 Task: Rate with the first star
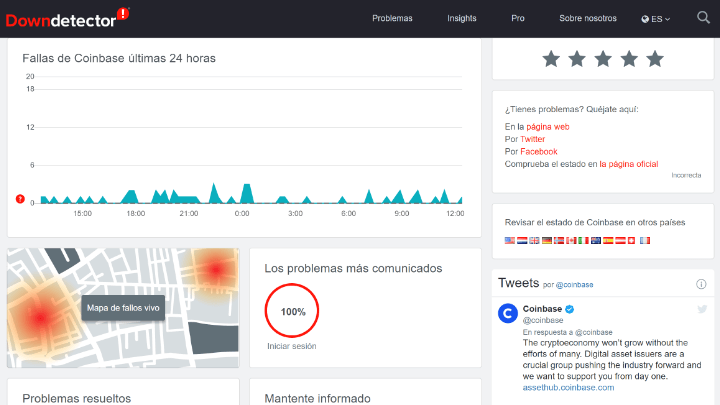pyautogui.click(x=551, y=59)
